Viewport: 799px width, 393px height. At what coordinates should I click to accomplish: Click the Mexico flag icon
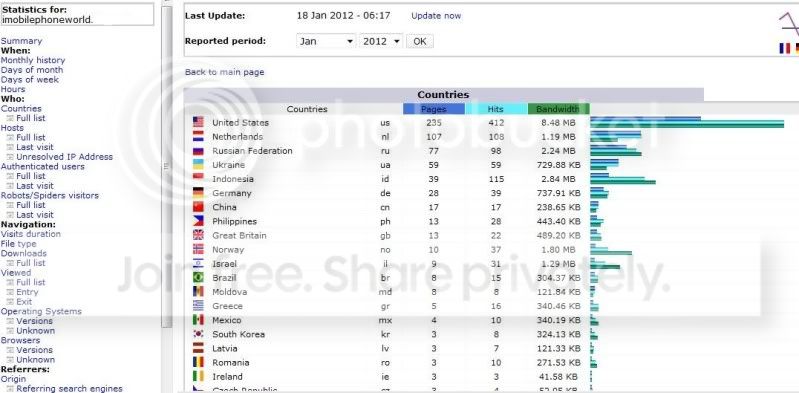(198, 320)
